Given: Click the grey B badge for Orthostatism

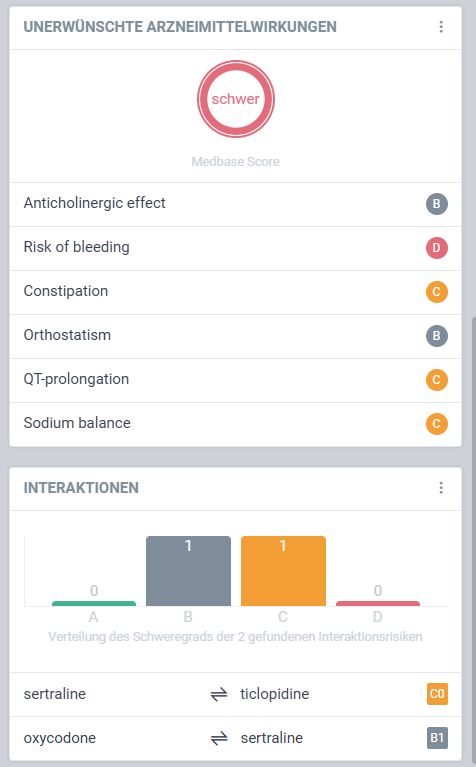Looking at the screenshot, I should click(x=436, y=336).
